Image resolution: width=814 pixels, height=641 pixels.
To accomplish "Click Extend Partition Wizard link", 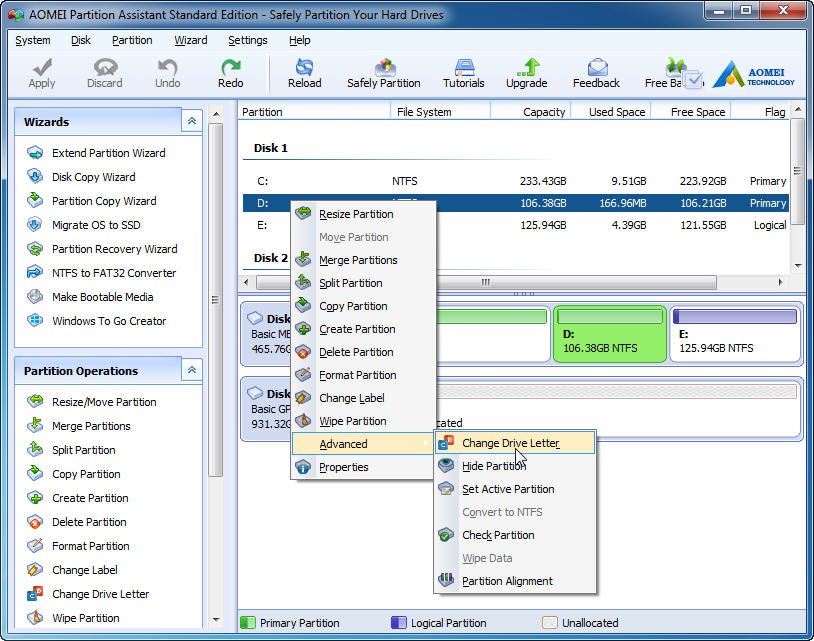I will point(108,153).
